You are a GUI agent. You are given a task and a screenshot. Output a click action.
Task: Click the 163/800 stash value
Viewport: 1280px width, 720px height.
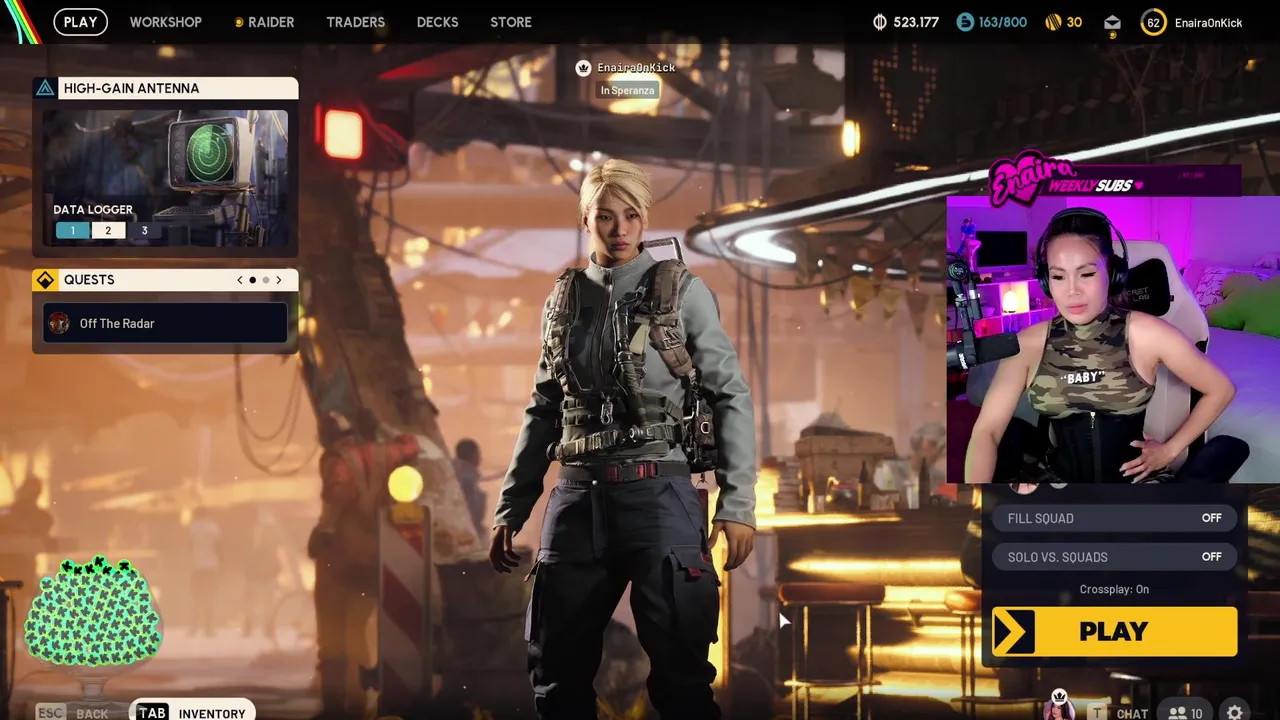1003,22
